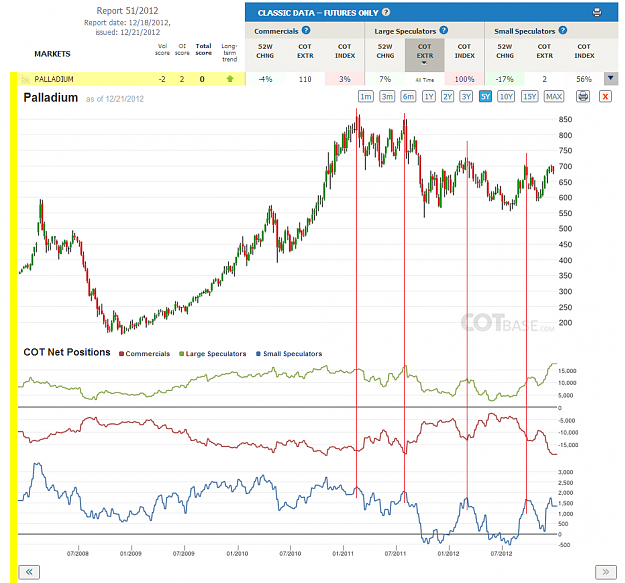The image size is (625, 583).
Task: Click the PALLADIUM market row name
Action: click(x=54, y=79)
